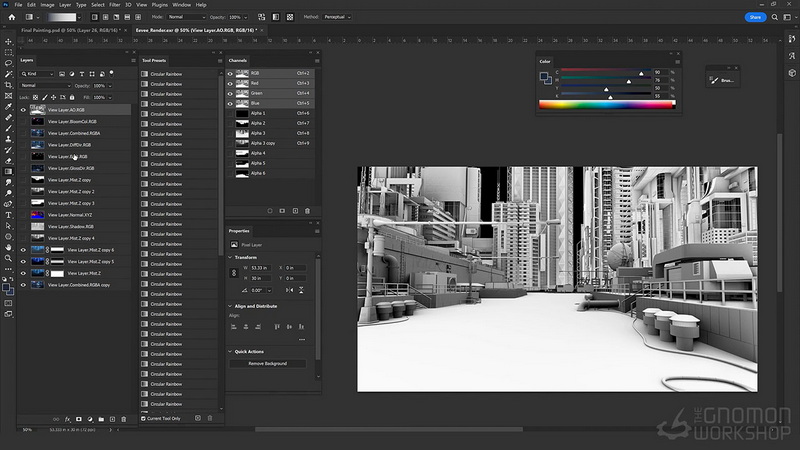Select the Magic Wand tool
800x450 pixels.
pyautogui.click(x=8, y=74)
